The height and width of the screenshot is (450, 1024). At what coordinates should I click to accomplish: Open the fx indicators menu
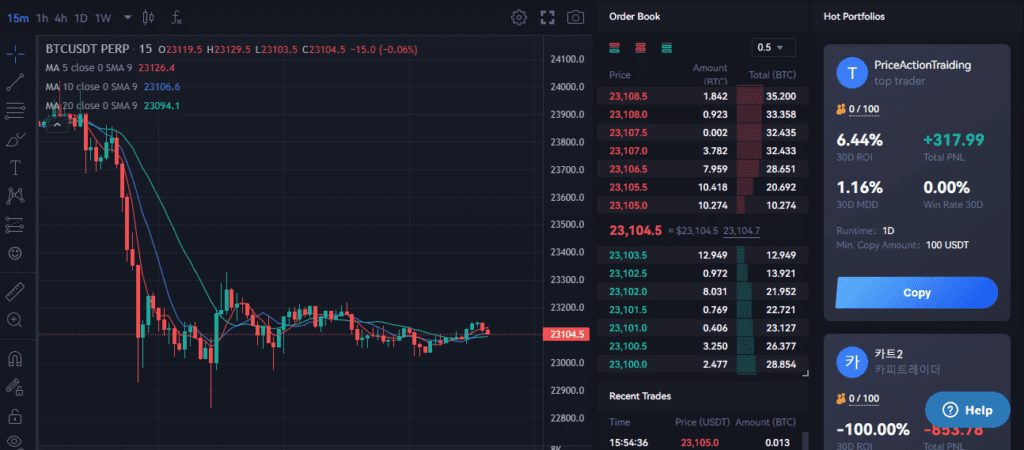click(x=176, y=18)
